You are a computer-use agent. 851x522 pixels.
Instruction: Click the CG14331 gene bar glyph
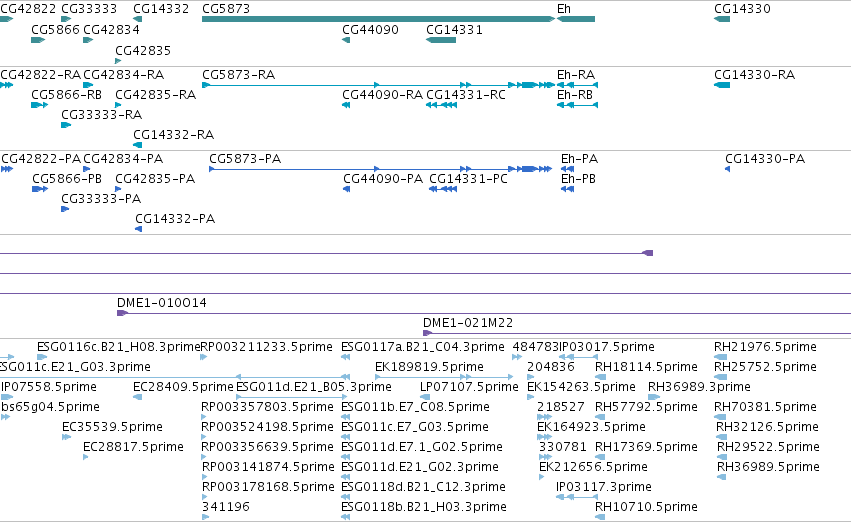441,40
